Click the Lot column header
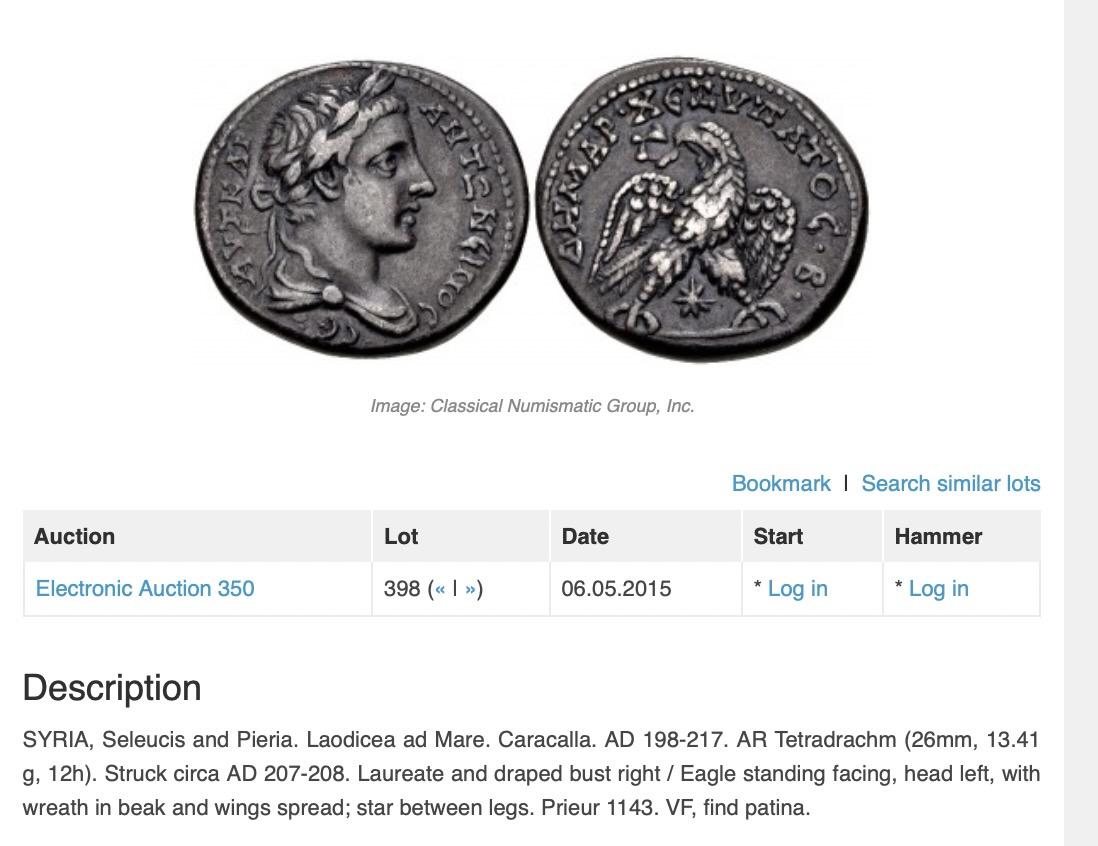 (x=401, y=537)
